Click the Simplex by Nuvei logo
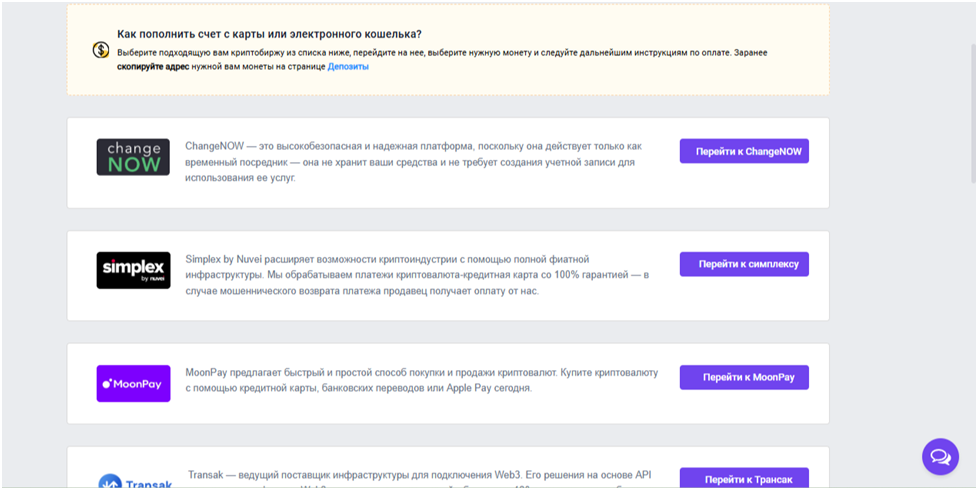Viewport: 978px width, 490px height. pos(133,270)
